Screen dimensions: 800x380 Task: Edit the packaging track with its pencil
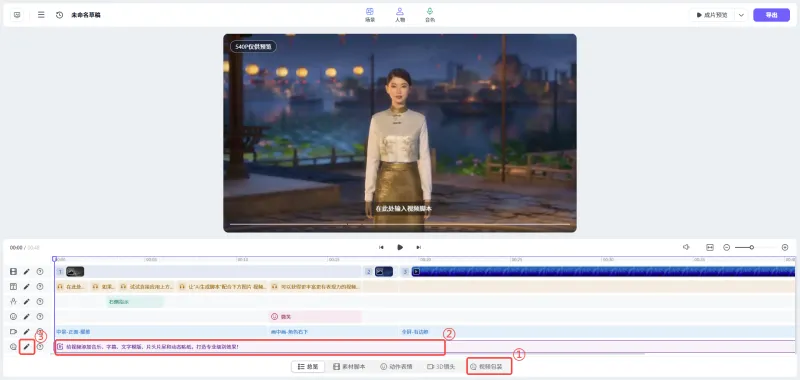tap(27, 347)
